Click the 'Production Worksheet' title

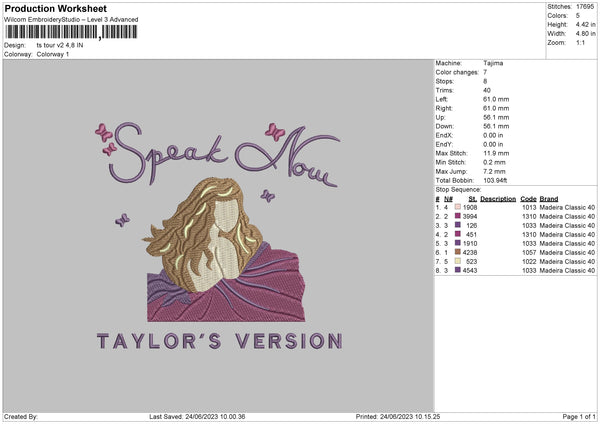point(55,8)
